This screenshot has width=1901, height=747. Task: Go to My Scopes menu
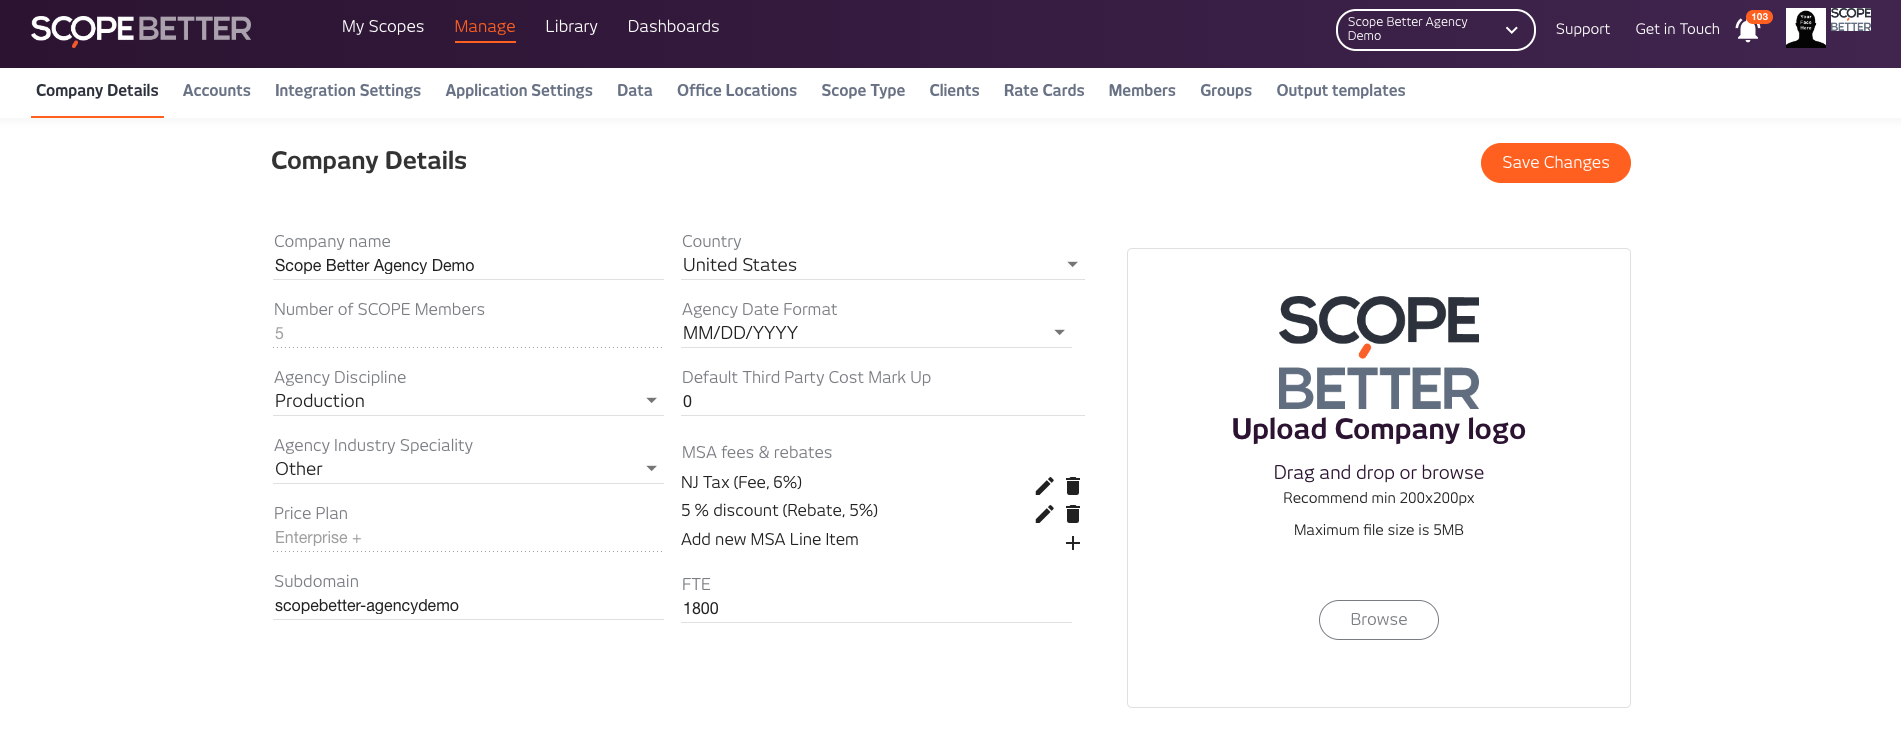click(383, 27)
